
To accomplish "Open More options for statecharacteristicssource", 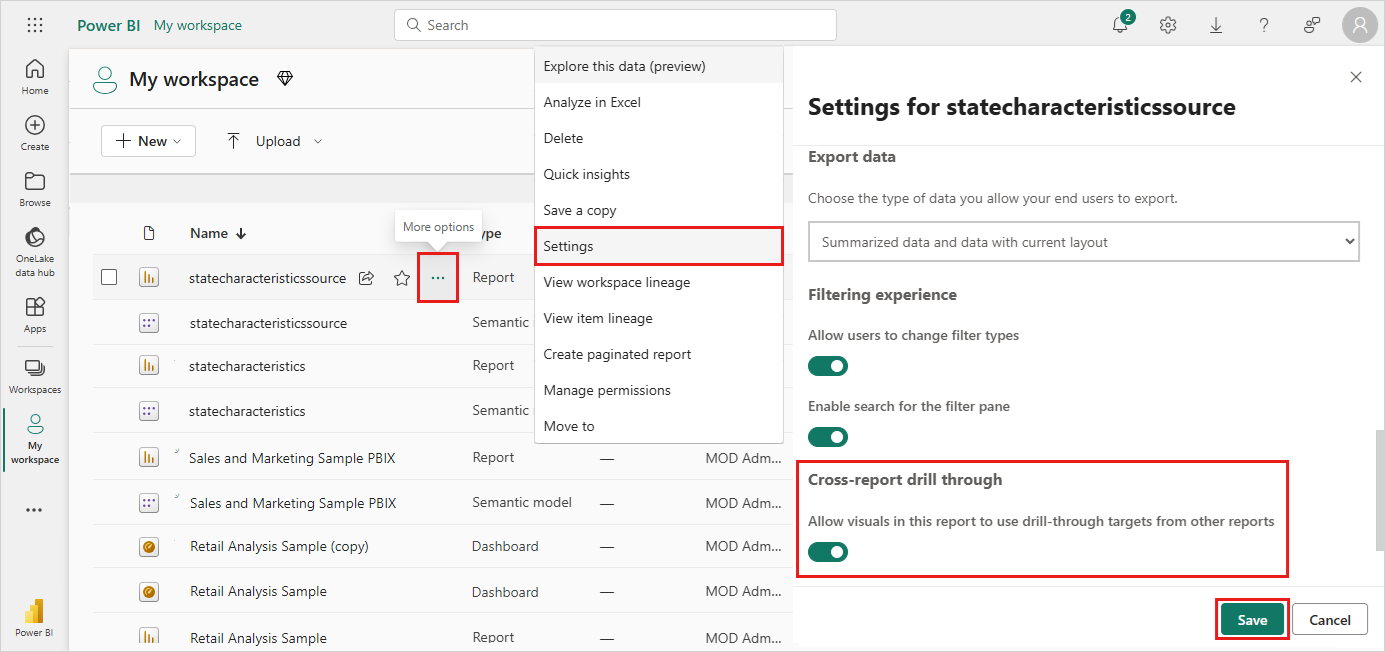I will click(438, 278).
